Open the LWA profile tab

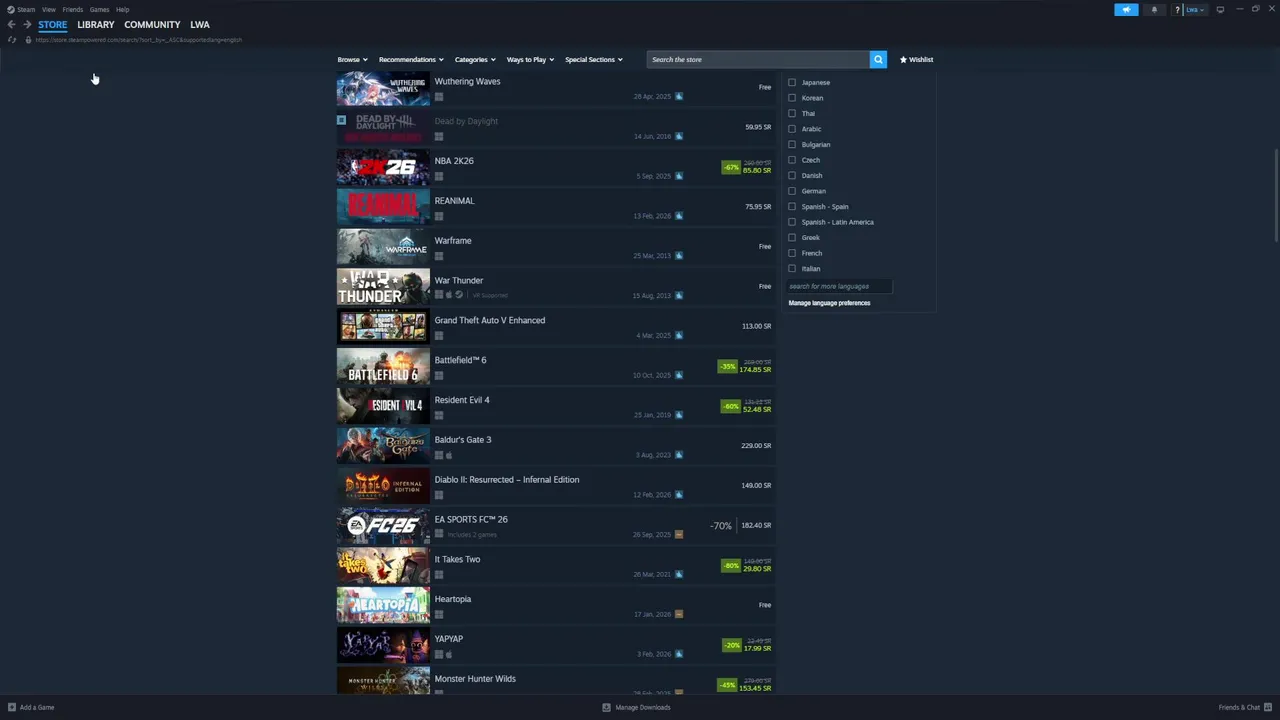click(x=200, y=24)
